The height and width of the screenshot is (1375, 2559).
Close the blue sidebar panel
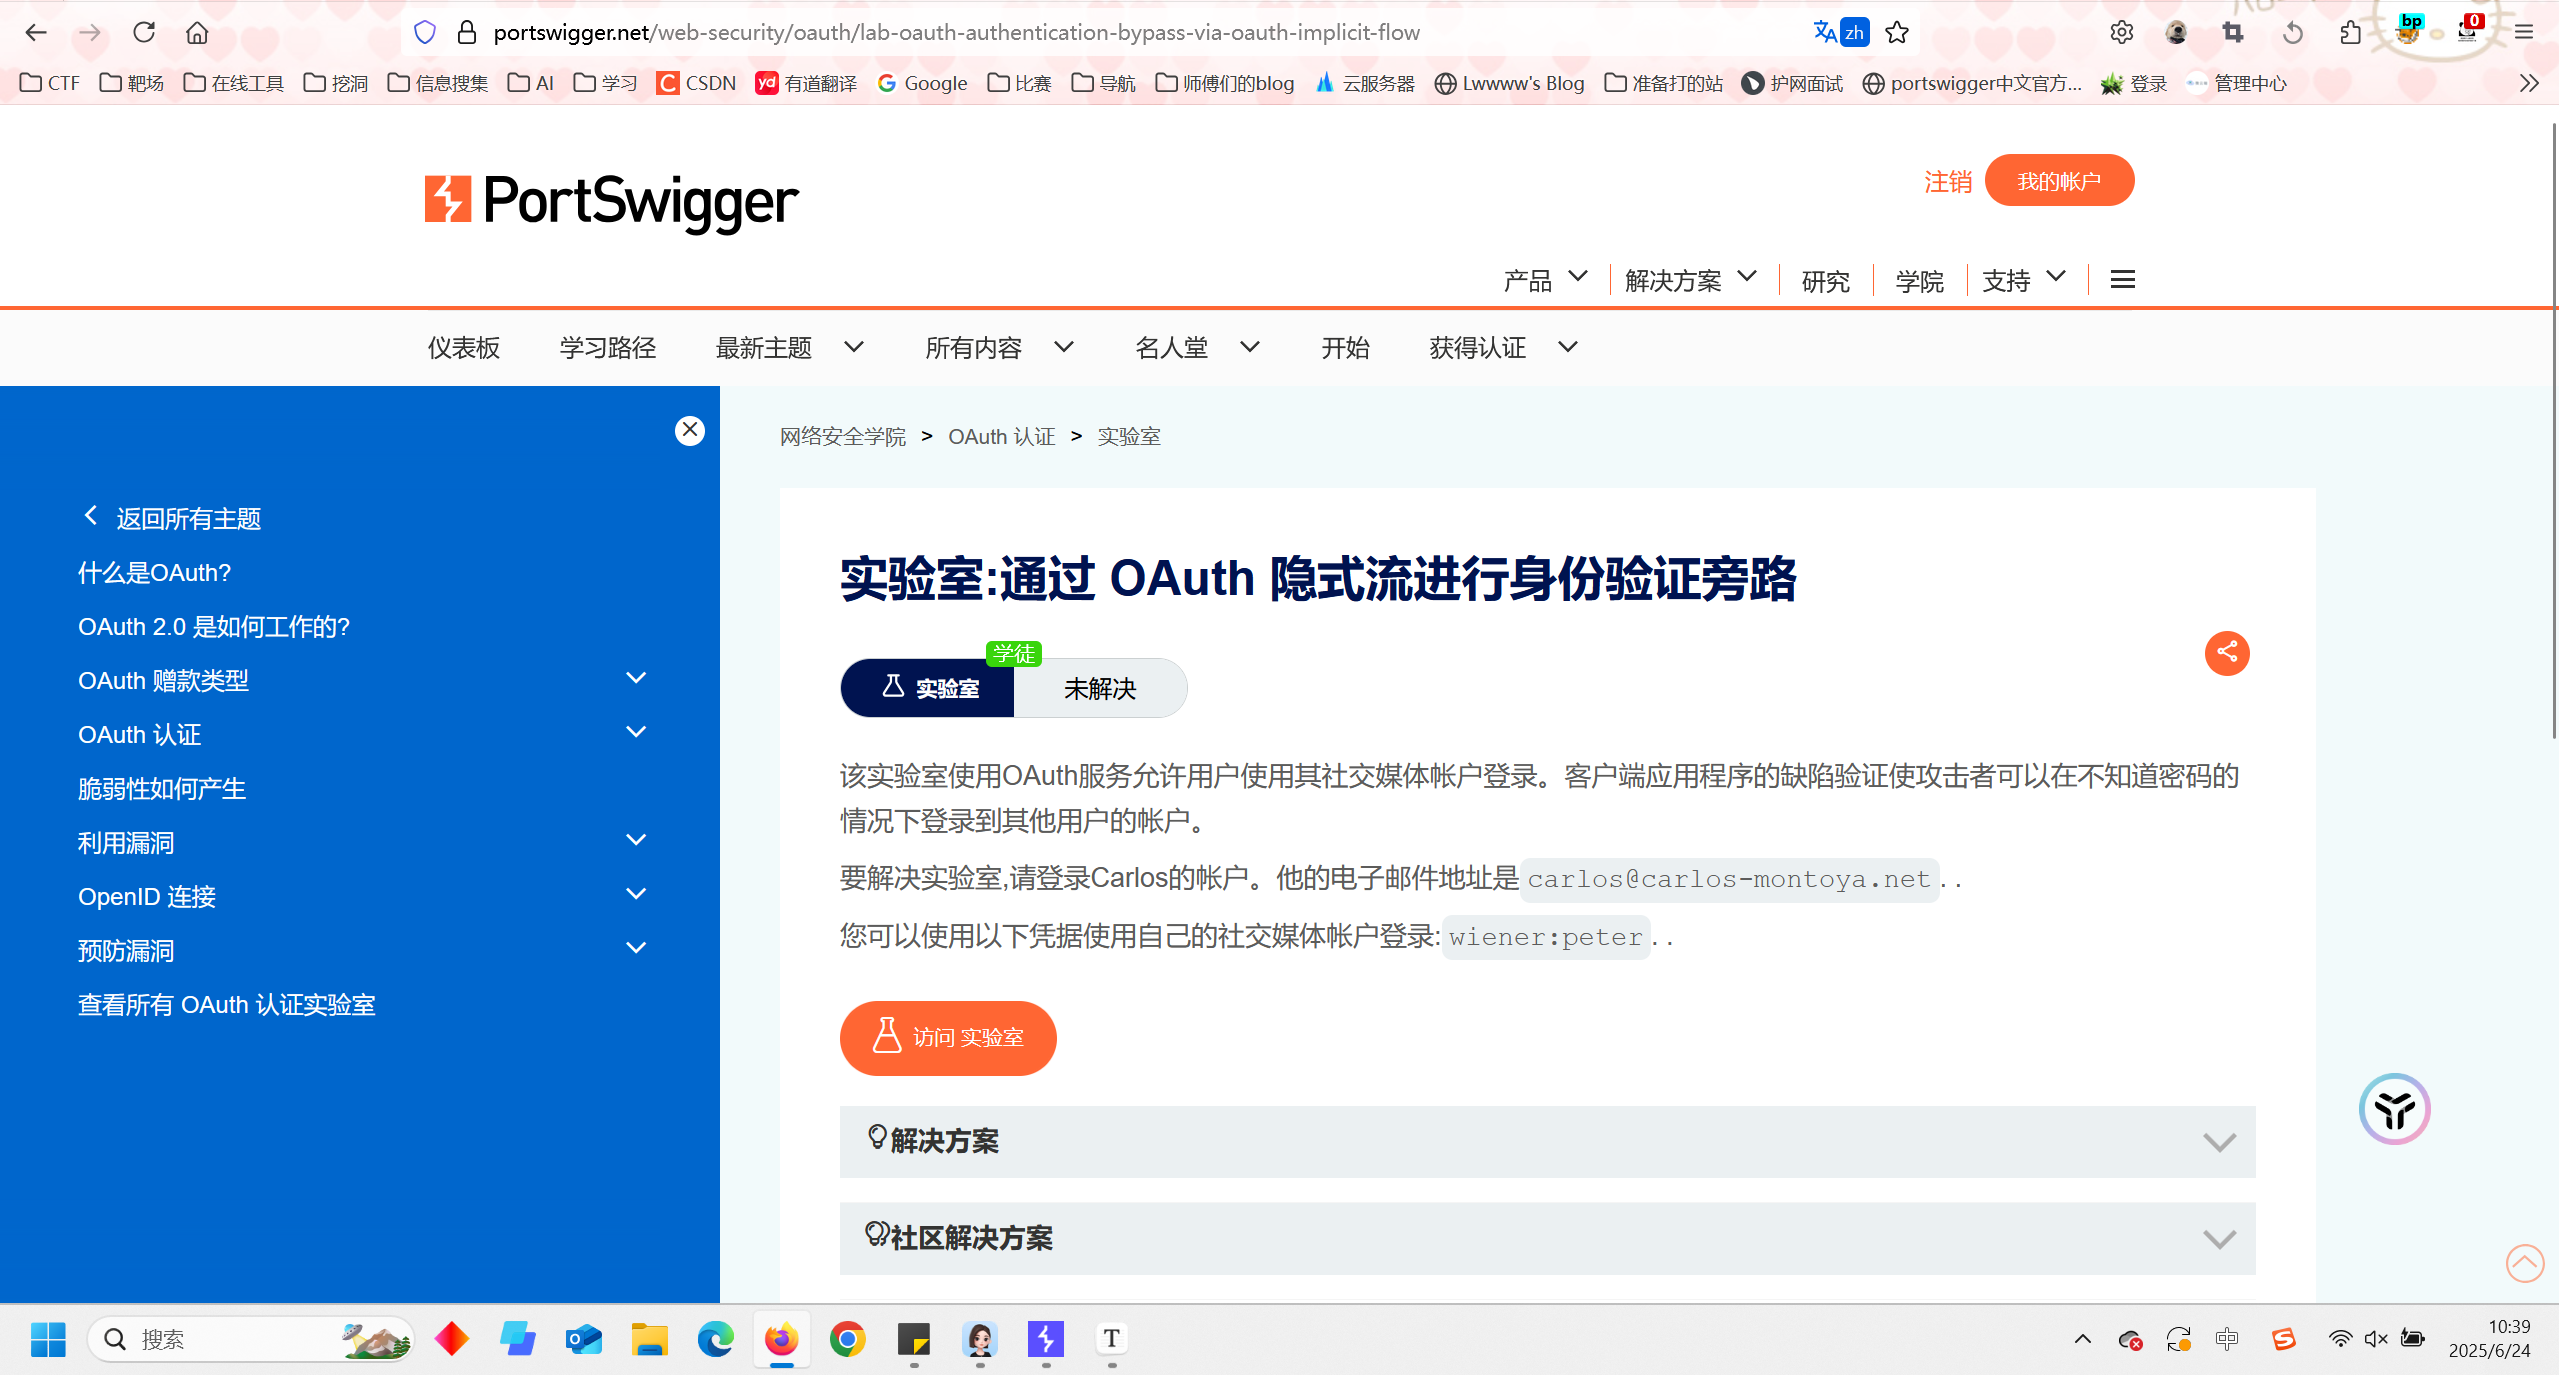(689, 430)
